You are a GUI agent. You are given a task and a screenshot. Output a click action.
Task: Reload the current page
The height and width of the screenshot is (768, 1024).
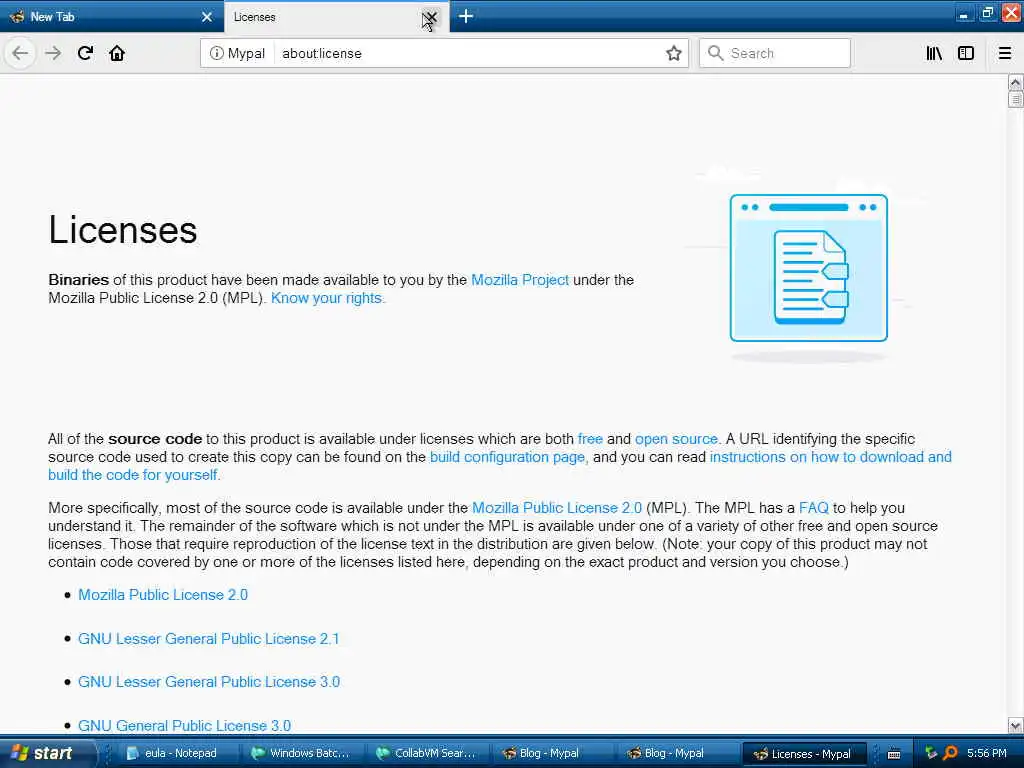[x=85, y=53]
